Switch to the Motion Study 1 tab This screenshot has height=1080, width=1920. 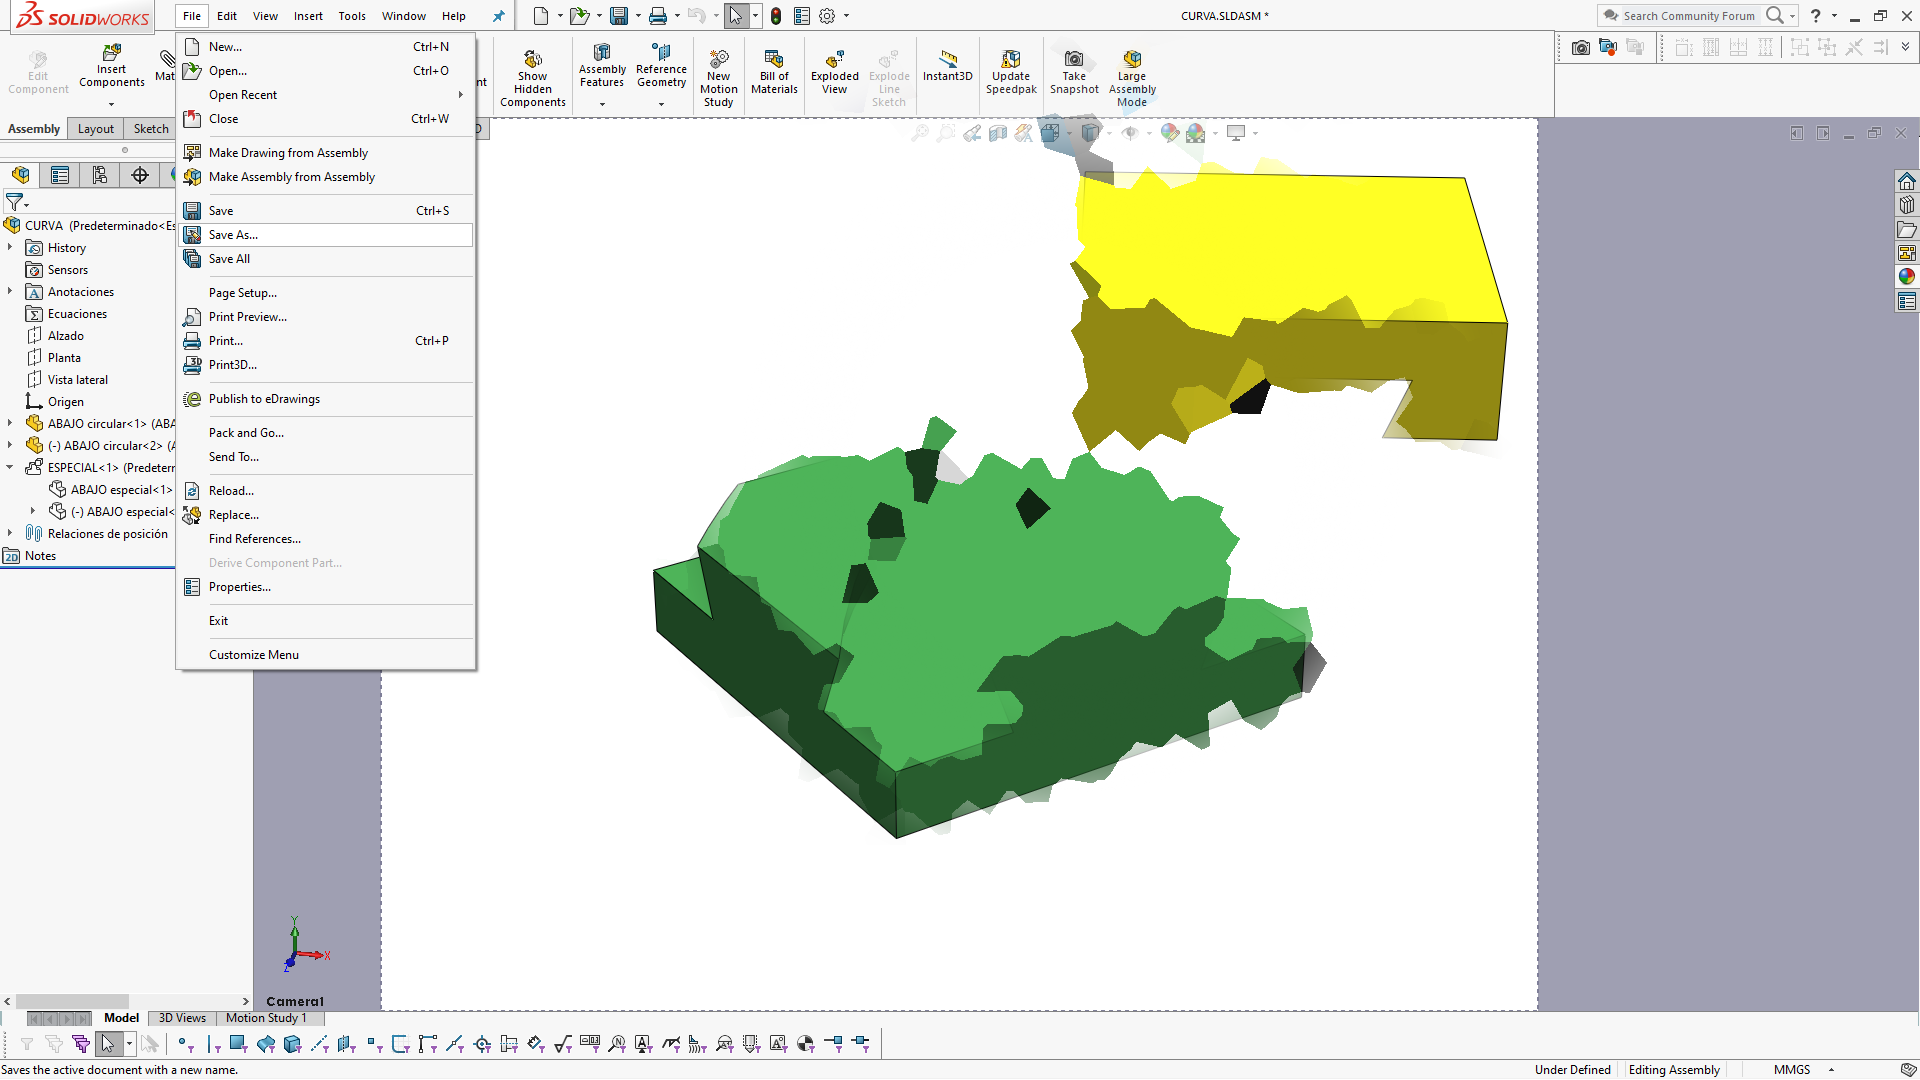click(x=266, y=1018)
